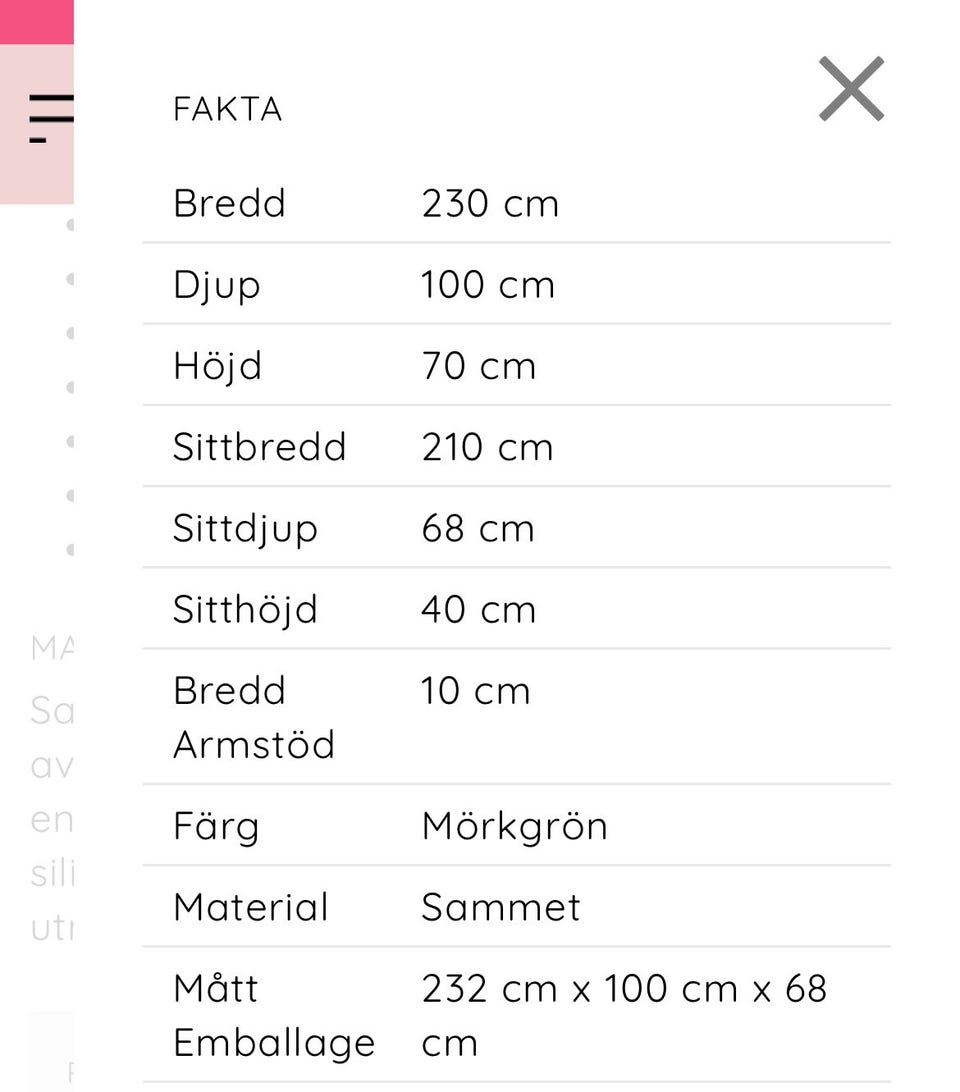960x1092 pixels.
Task: Click the Mörkgrön color value
Action: click(x=514, y=826)
